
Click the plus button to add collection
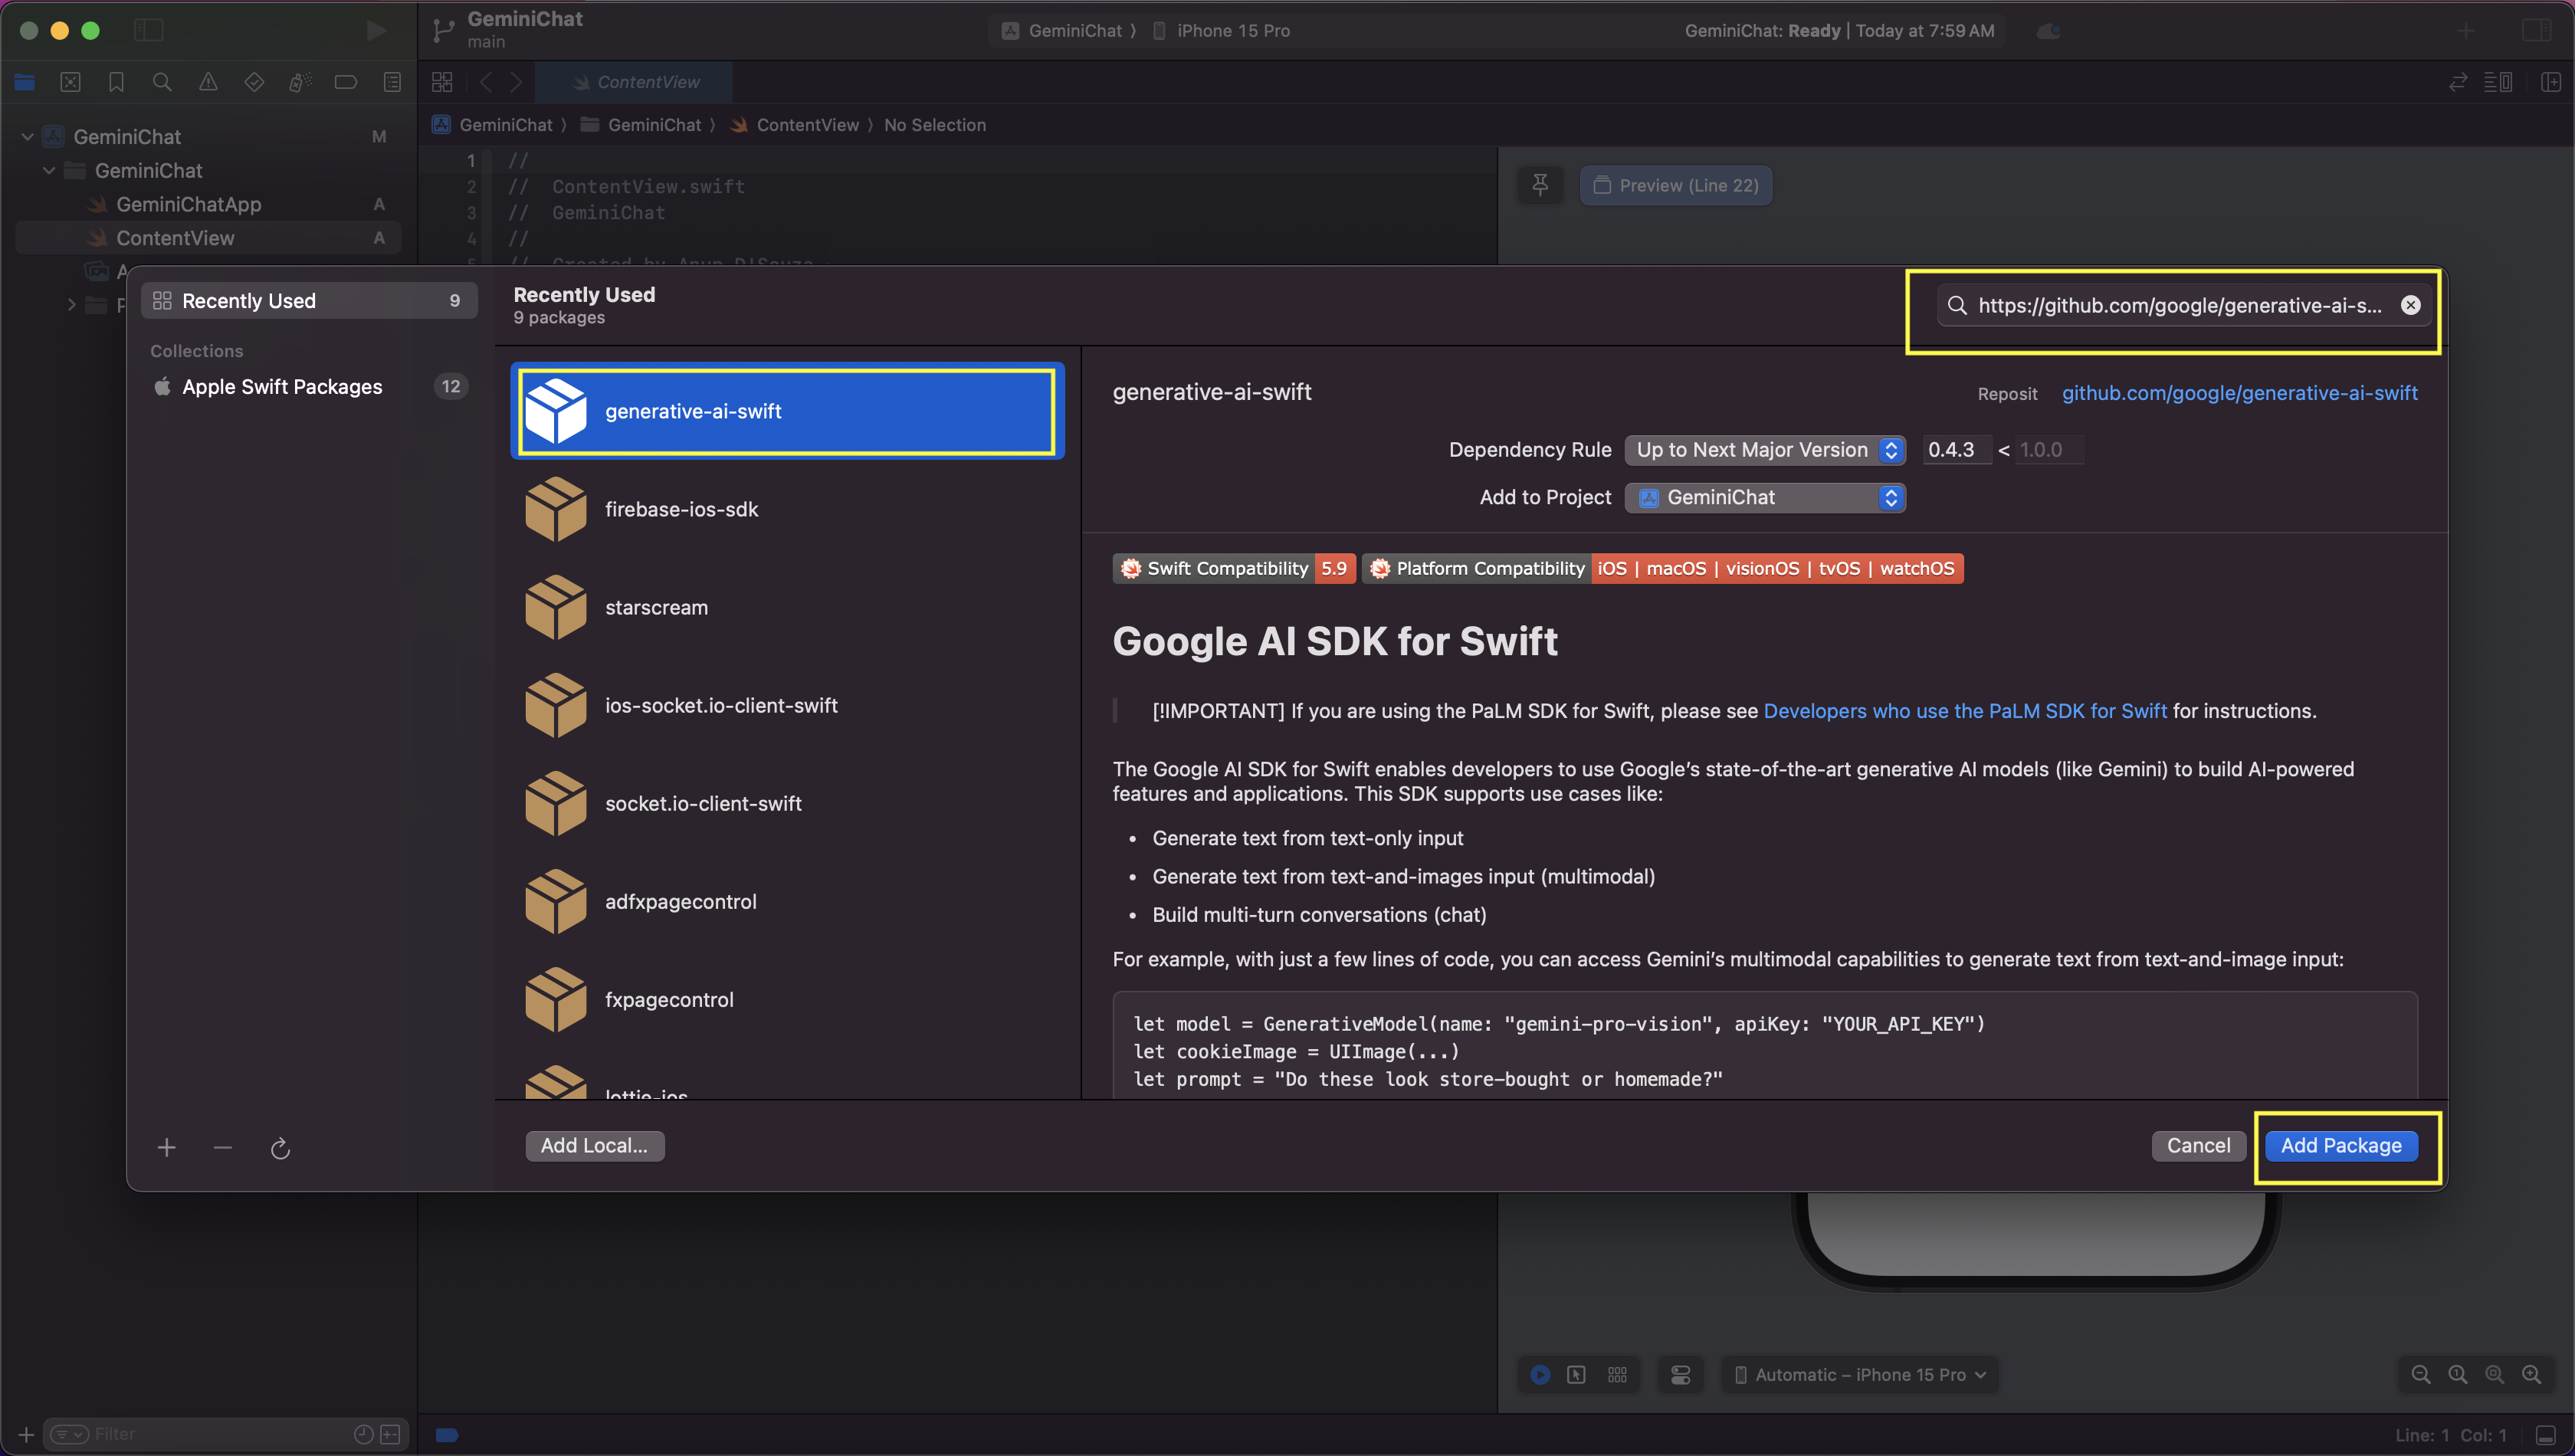pyautogui.click(x=167, y=1148)
